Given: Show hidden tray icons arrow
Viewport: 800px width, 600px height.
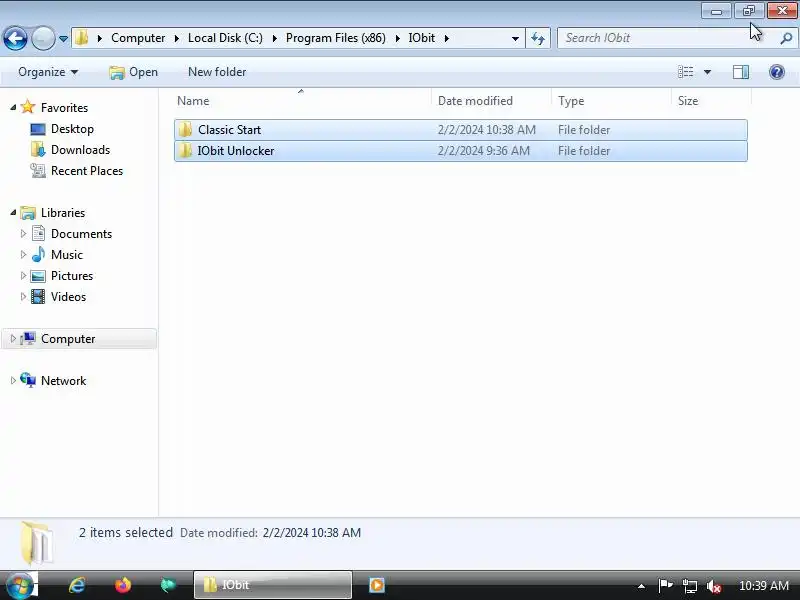Looking at the screenshot, I should point(641,586).
